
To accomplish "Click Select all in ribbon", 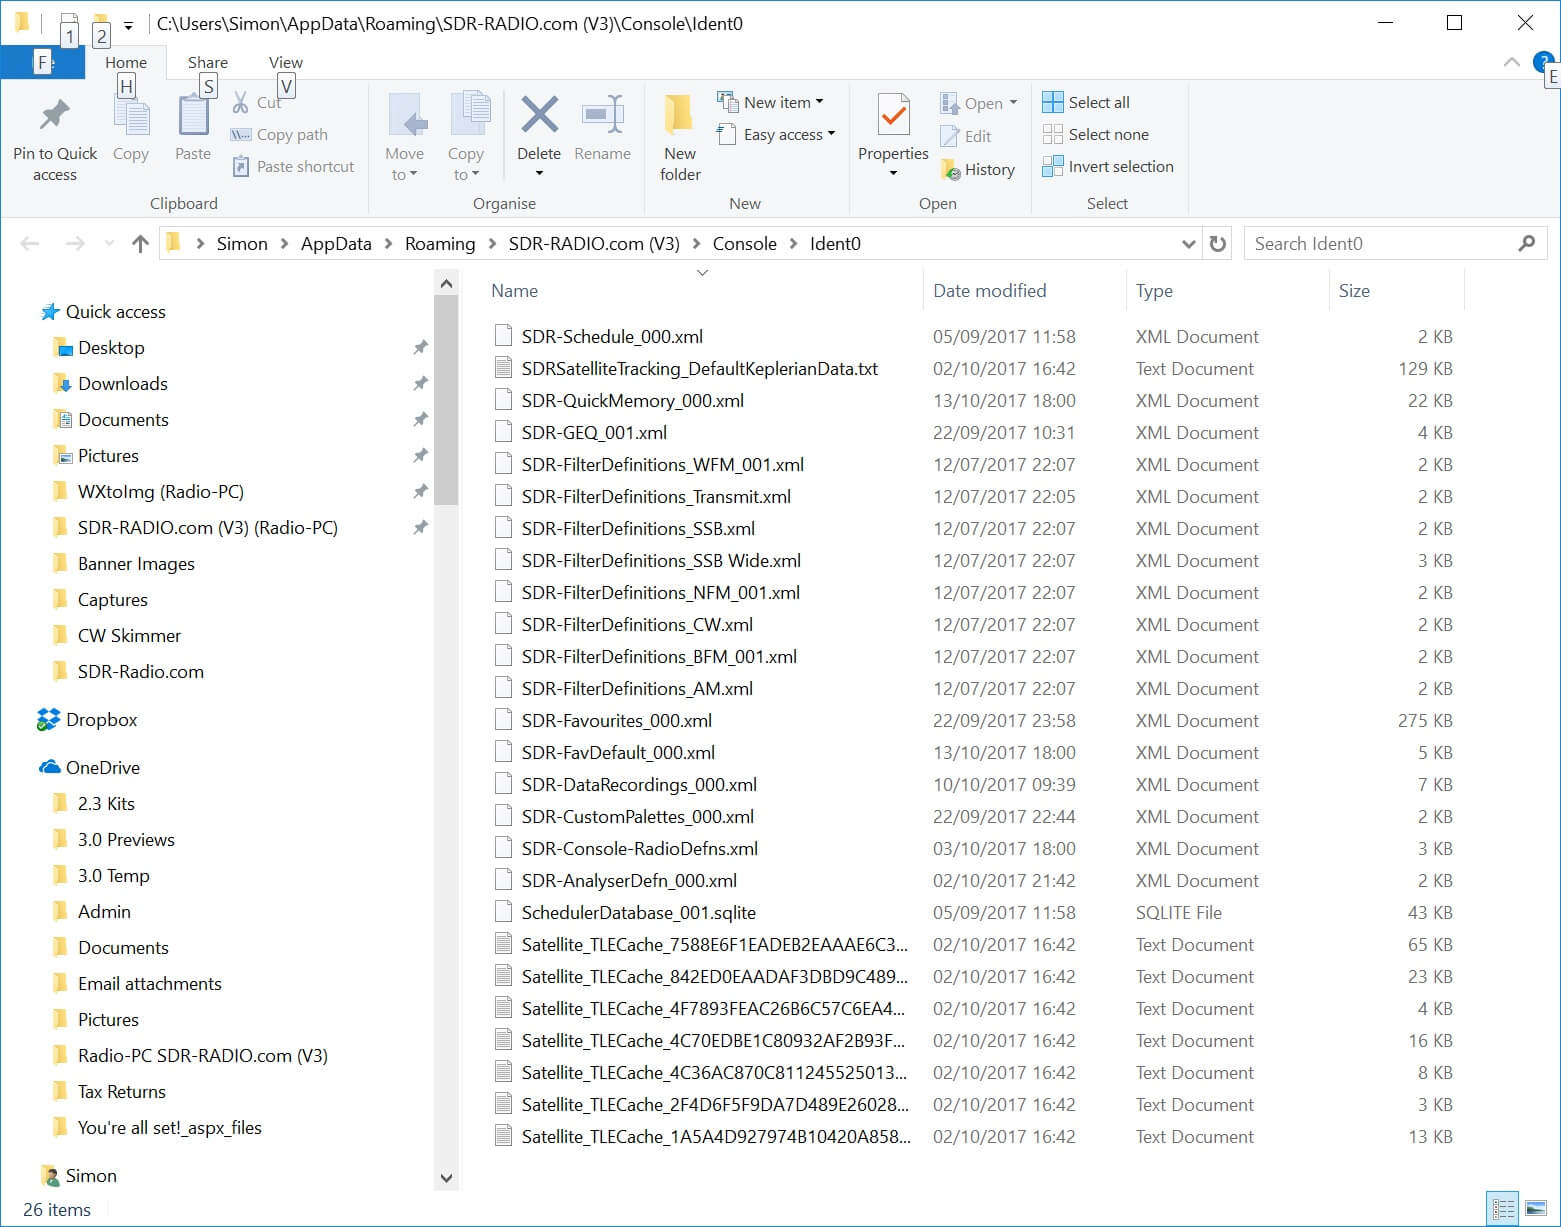I will click(1085, 102).
